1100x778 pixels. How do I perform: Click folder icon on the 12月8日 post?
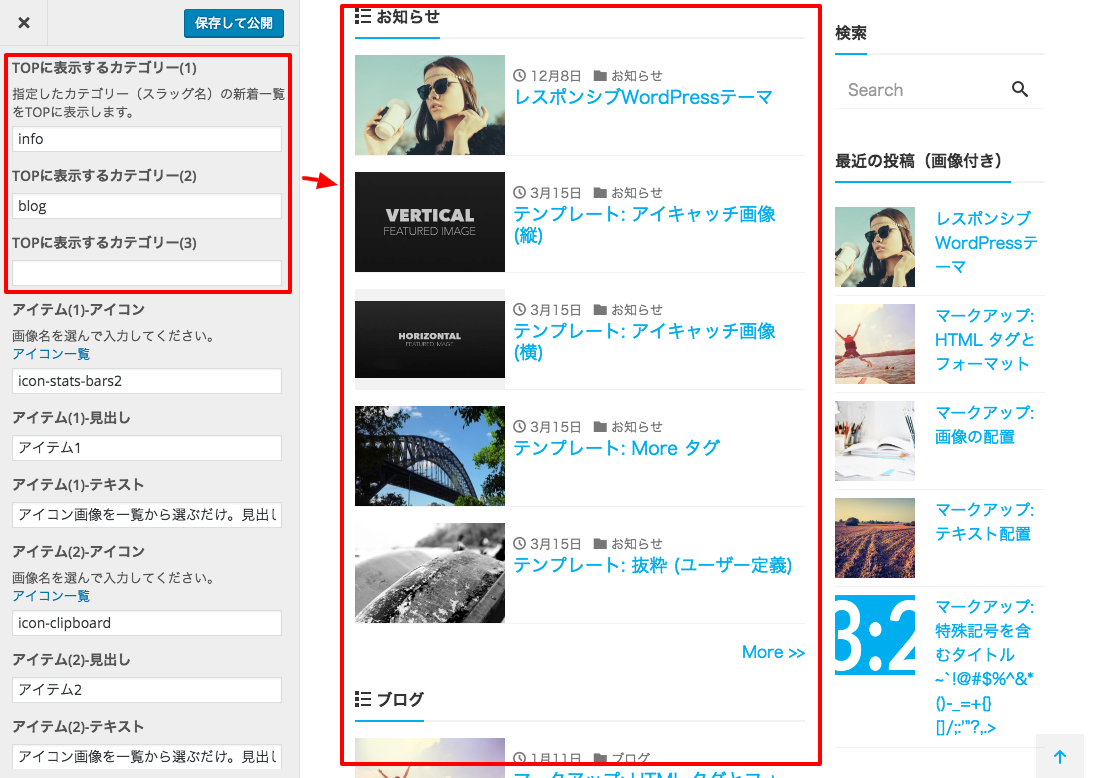pyautogui.click(x=600, y=75)
